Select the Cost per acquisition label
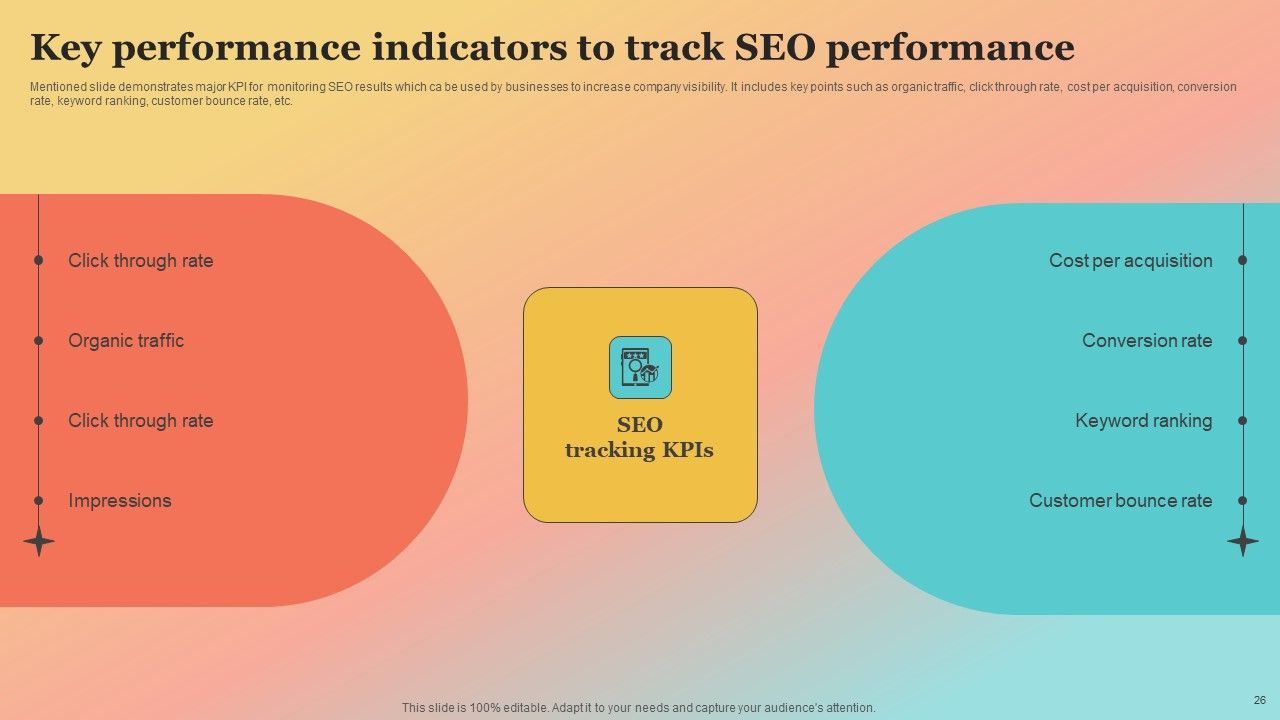 [1131, 261]
